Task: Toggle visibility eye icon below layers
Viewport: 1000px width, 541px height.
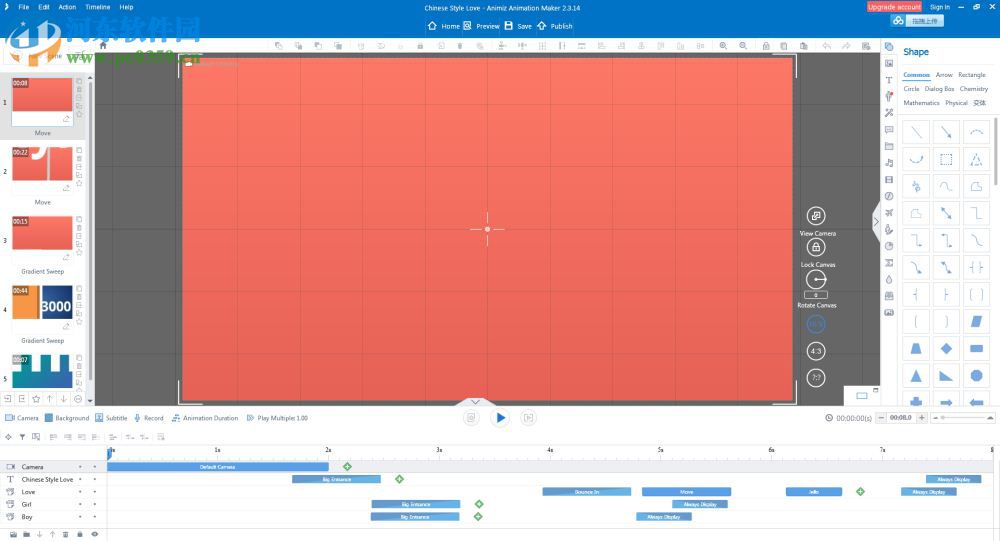Action: tap(94, 534)
